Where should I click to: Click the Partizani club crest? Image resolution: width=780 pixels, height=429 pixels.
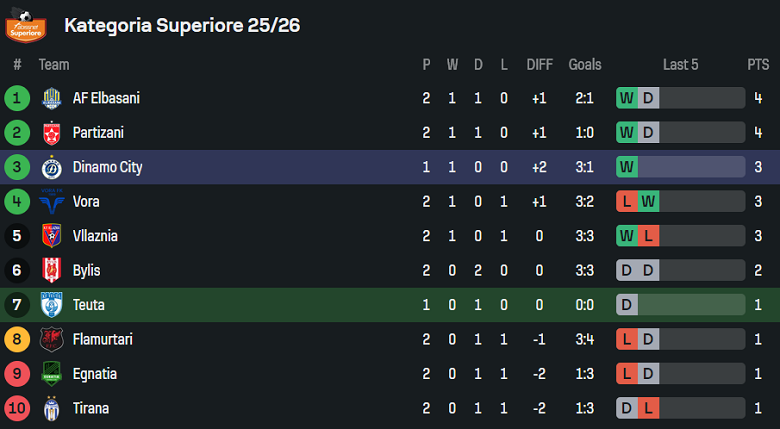coord(51,133)
